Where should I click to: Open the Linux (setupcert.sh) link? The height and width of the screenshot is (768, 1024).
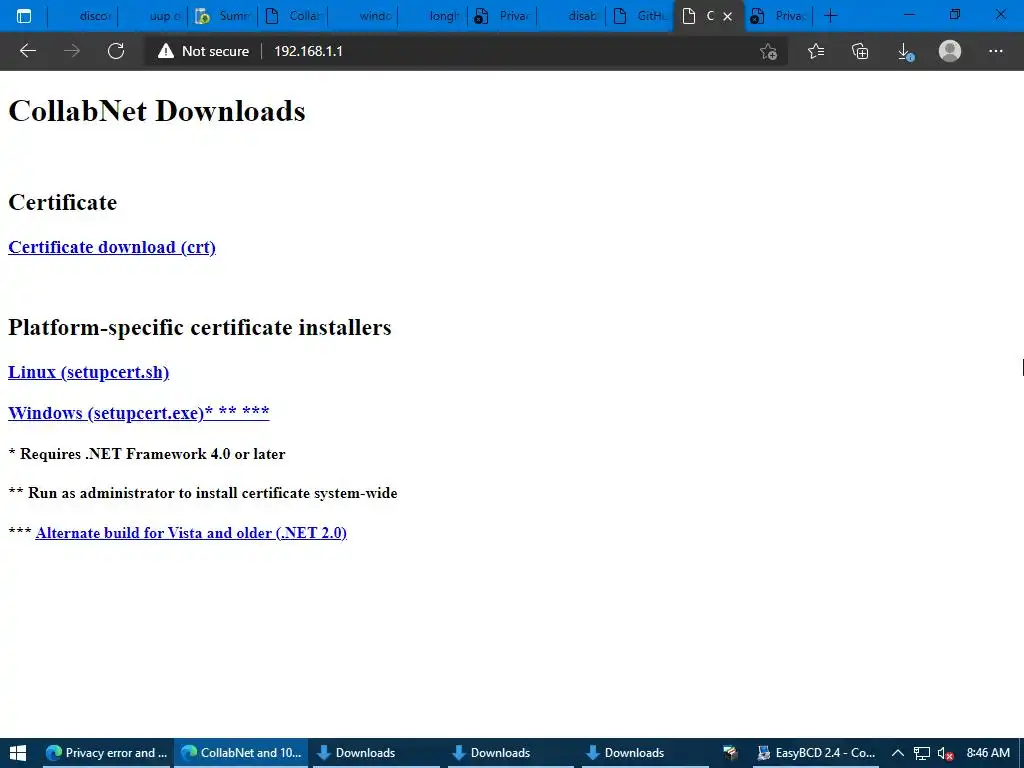pos(89,372)
